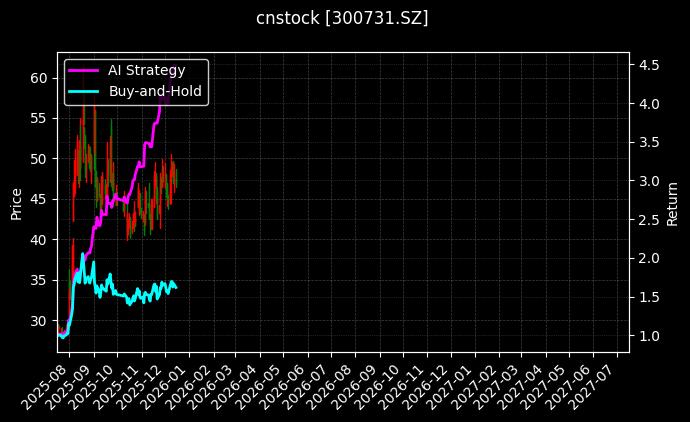Viewport: 690px width, 422px height.
Task: Click the 2027-04 date label
Action: point(522,386)
